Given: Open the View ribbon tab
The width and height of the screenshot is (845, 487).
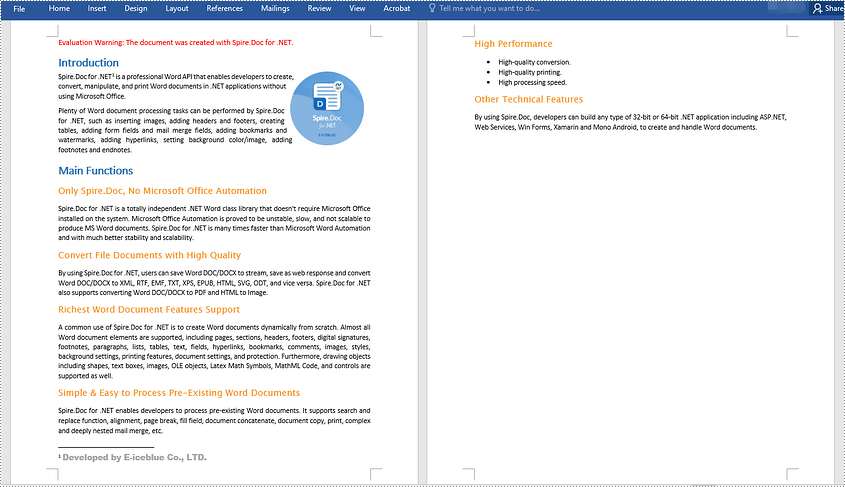Looking at the screenshot, I should tap(357, 9).
